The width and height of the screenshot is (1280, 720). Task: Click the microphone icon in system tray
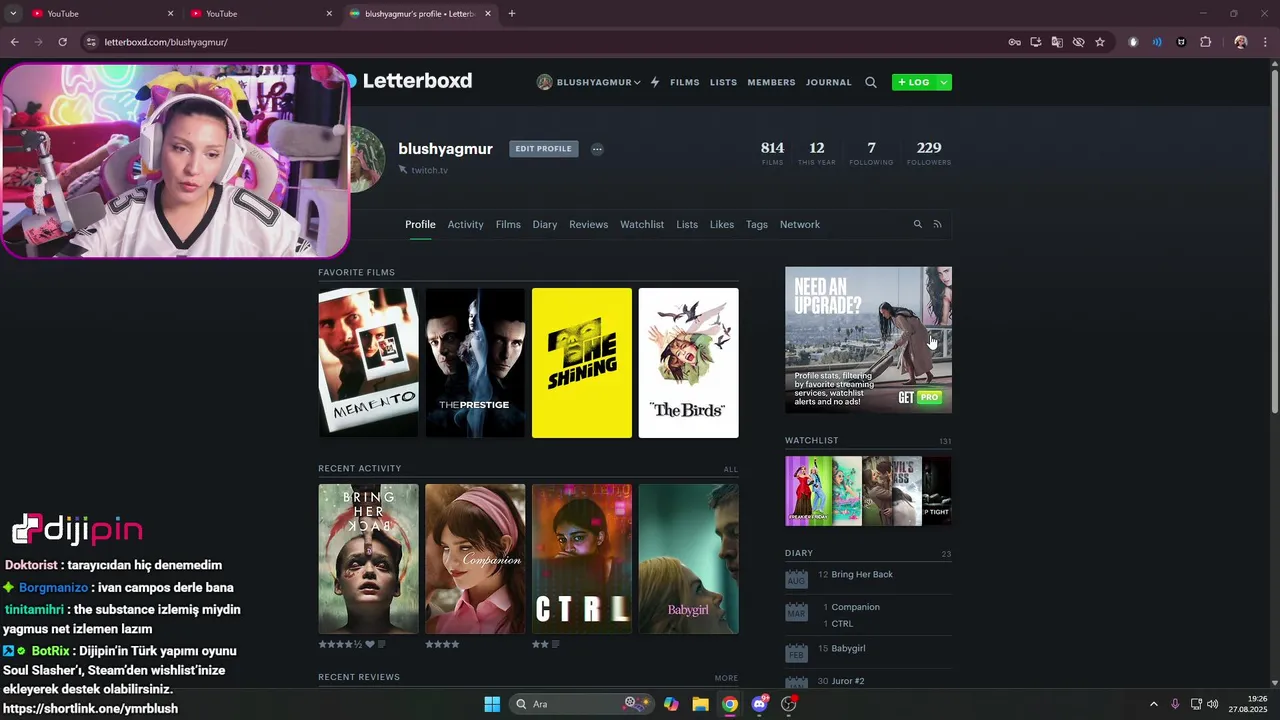click(x=1175, y=704)
